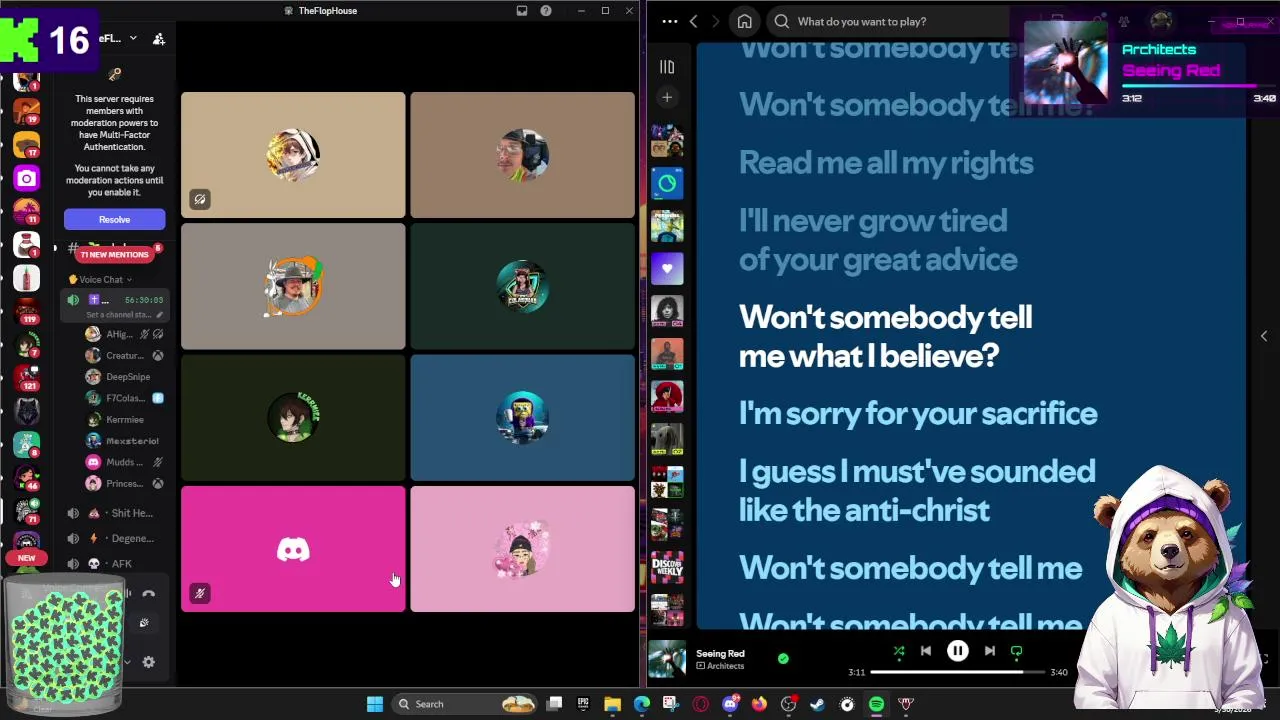Open the wolf server icon
The width and height of the screenshot is (1280, 720).
point(27,410)
